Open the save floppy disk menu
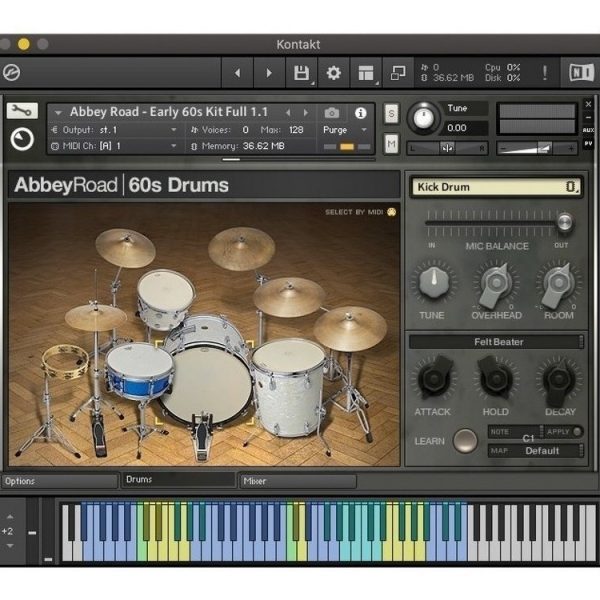600x600 pixels. click(x=302, y=73)
